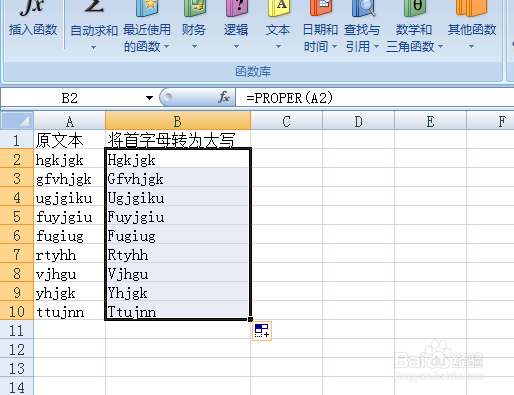Click the Select All corner box
This screenshot has height=395, width=514.
click(x=17, y=121)
